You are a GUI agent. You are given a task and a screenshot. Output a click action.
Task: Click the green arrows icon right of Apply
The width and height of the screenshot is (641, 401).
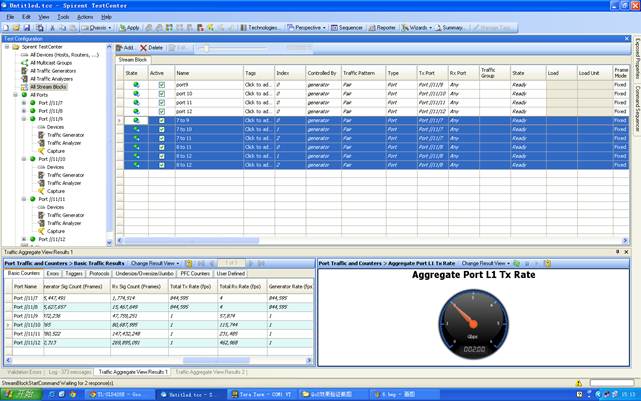[169, 28]
